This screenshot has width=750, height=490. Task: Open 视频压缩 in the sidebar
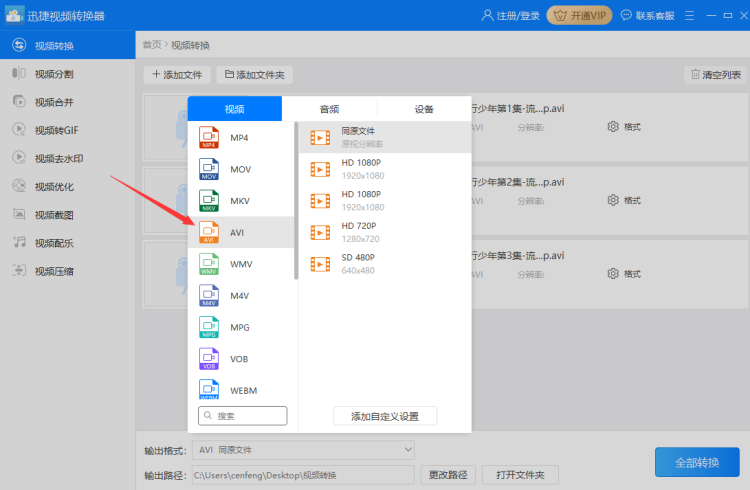tap(67, 271)
